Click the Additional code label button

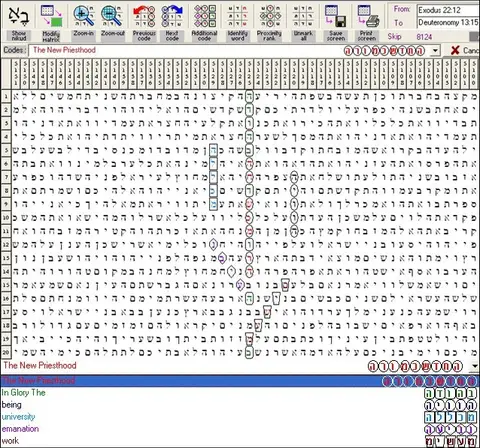204,36
